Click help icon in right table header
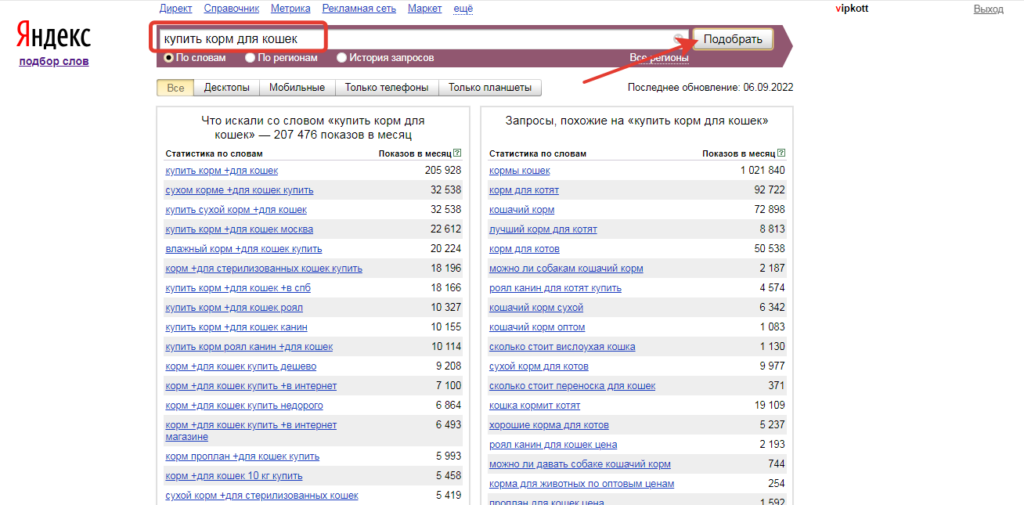 (781, 154)
